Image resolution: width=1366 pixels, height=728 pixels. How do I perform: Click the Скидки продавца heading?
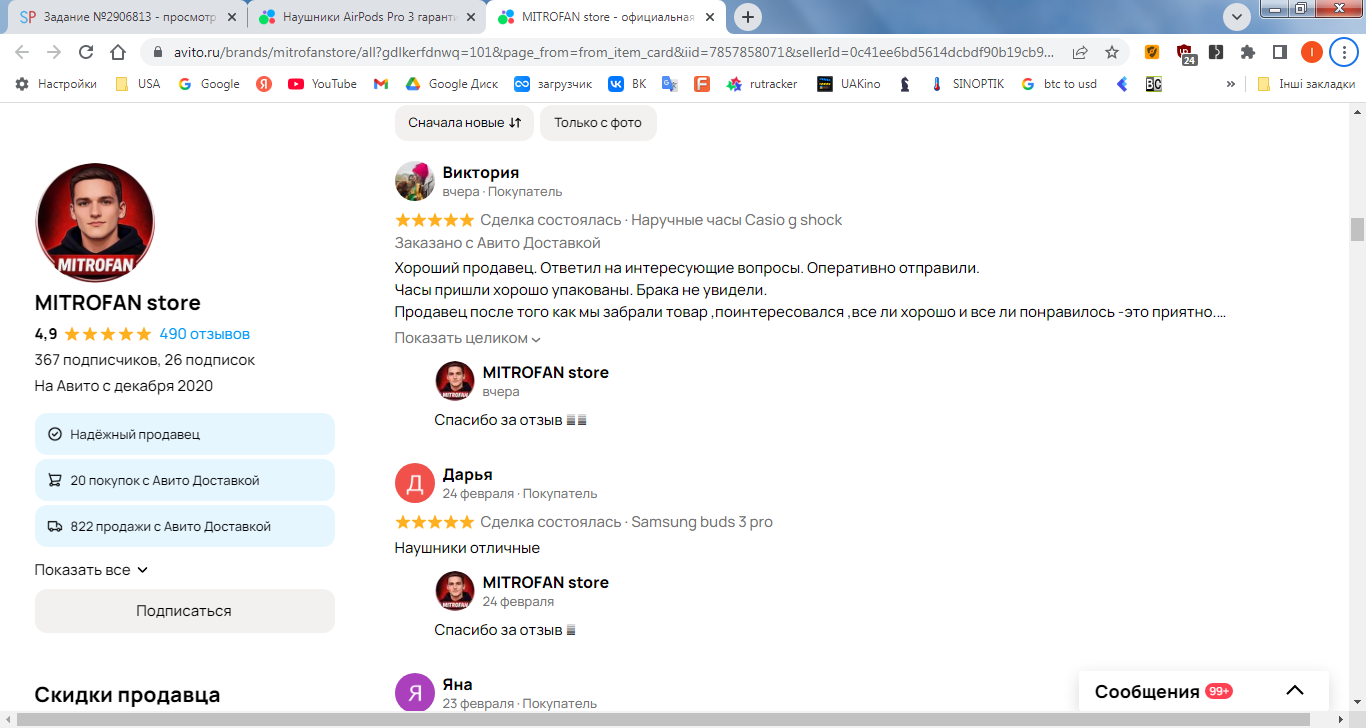(x=127, y=695)
